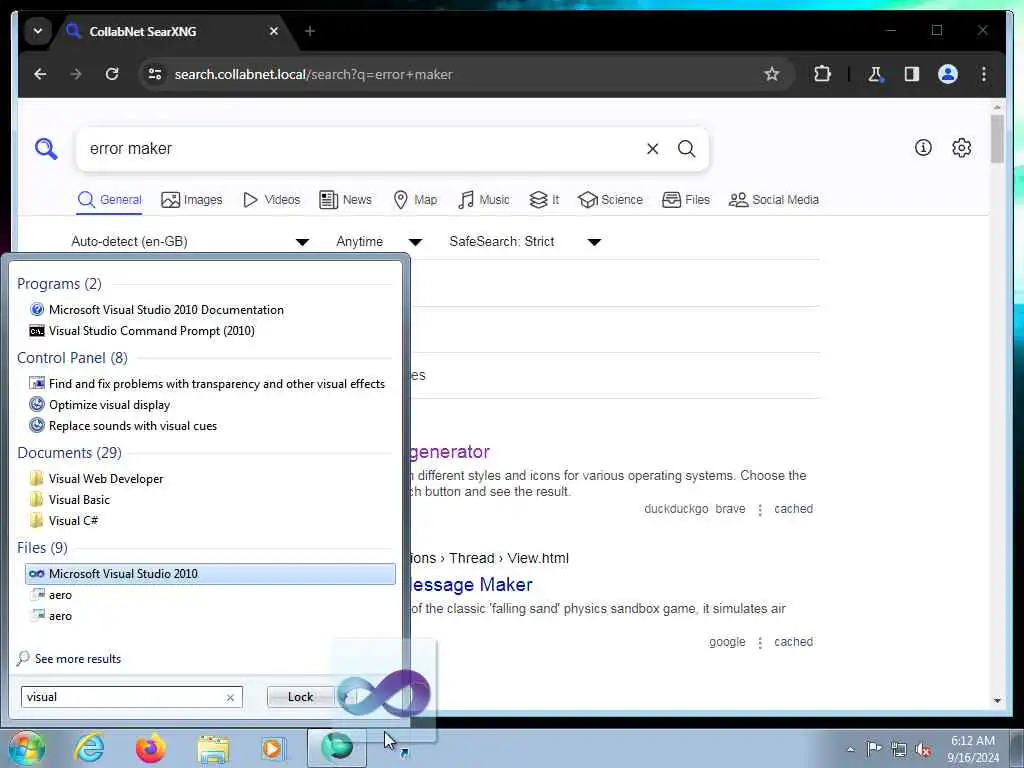1024x768 pixels.
Task: Open Optimize visual display
Action: click(100, 405)
